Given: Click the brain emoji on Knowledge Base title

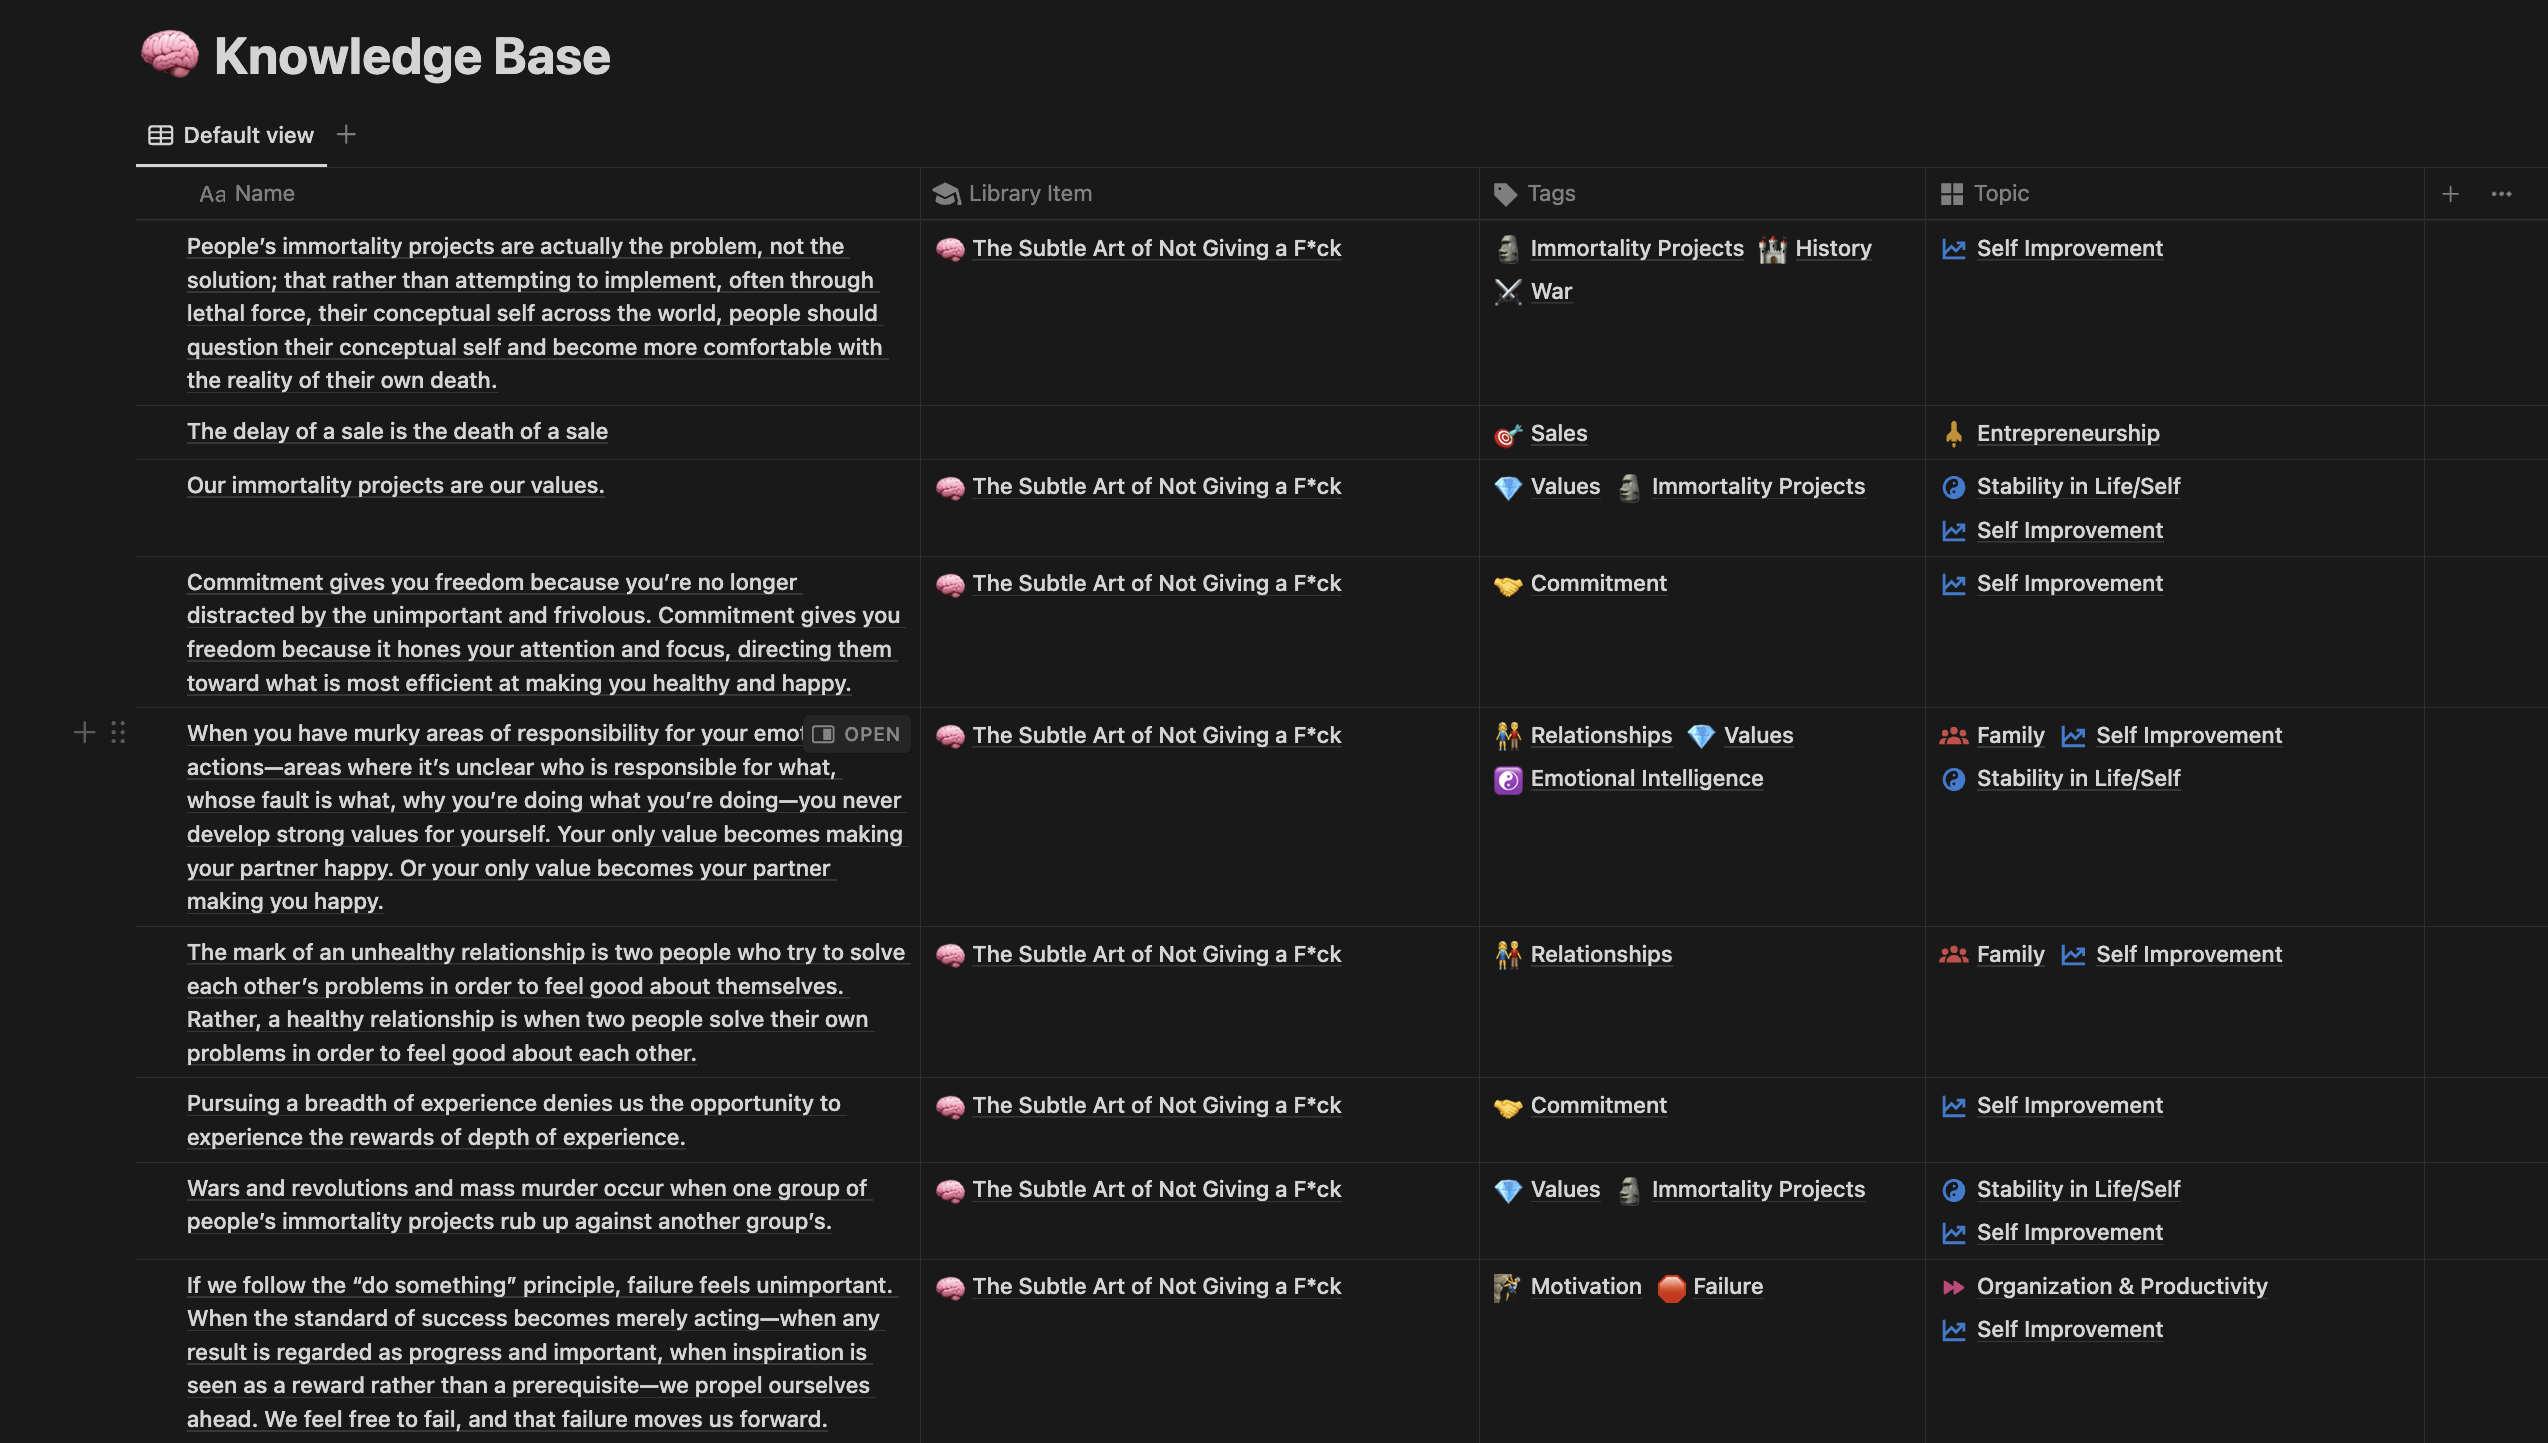Looking at the screenshot, I should pyautogui.click(x=172, y=55).
